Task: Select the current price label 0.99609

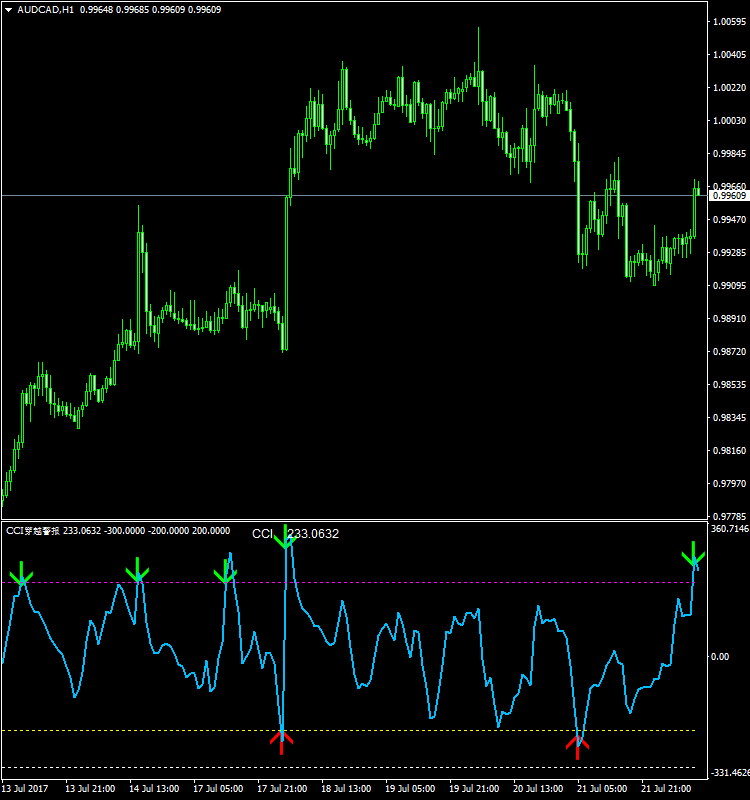Action: pyautogui.click(x=730, y=196)
